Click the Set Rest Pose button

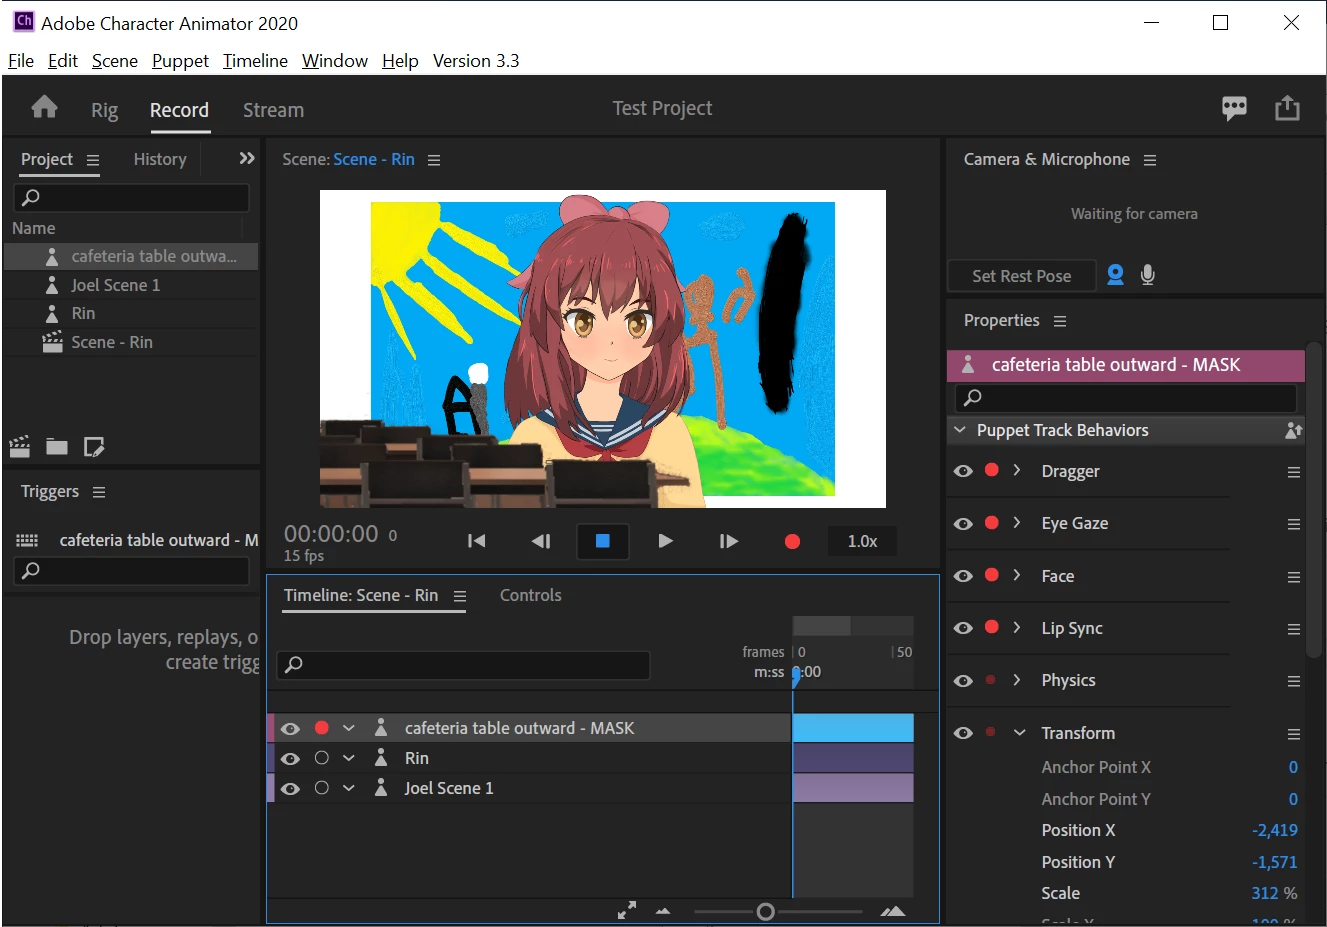tap(1021, 276)
